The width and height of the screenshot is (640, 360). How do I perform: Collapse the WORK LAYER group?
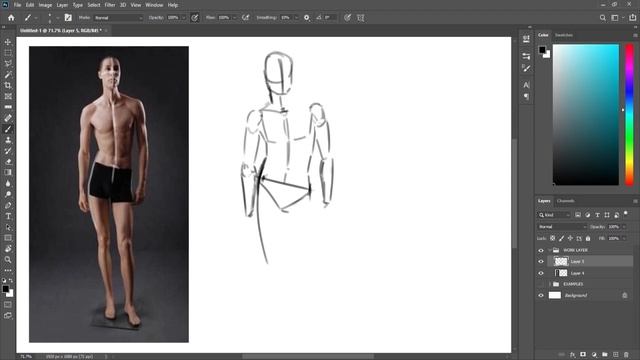click(x=550, y=250)
